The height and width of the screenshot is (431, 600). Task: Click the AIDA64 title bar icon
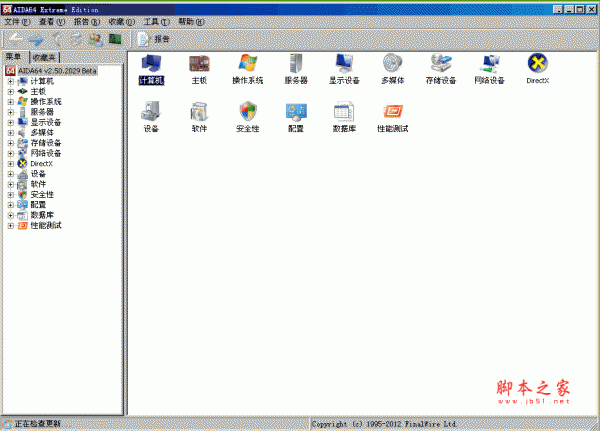coord(7,10)
